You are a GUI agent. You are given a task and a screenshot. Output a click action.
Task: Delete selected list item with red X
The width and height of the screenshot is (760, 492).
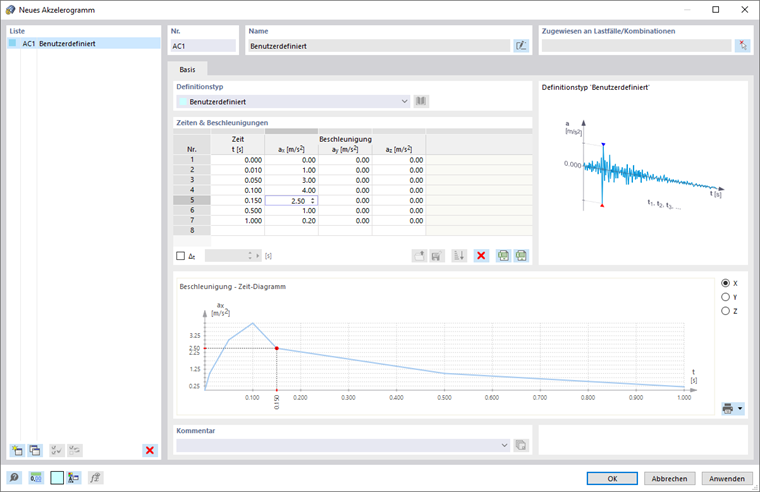pyautogui.click(x=150, y=450)
